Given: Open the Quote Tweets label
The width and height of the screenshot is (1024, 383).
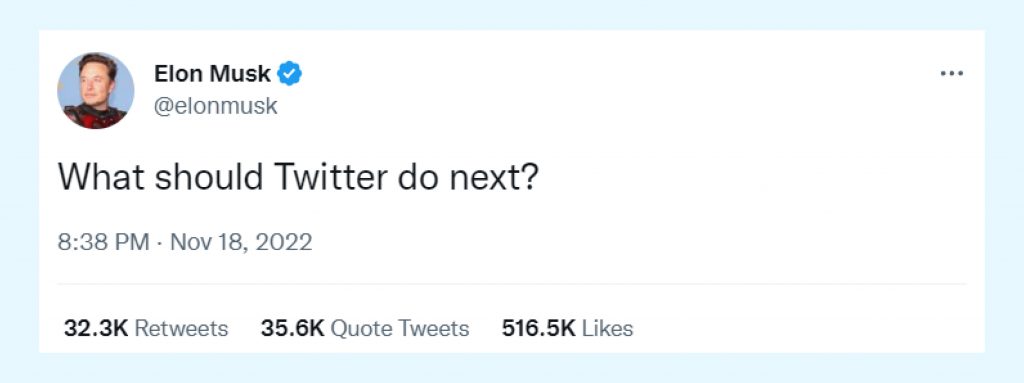Looking at the screenshot, I should (x=400, y=328).
